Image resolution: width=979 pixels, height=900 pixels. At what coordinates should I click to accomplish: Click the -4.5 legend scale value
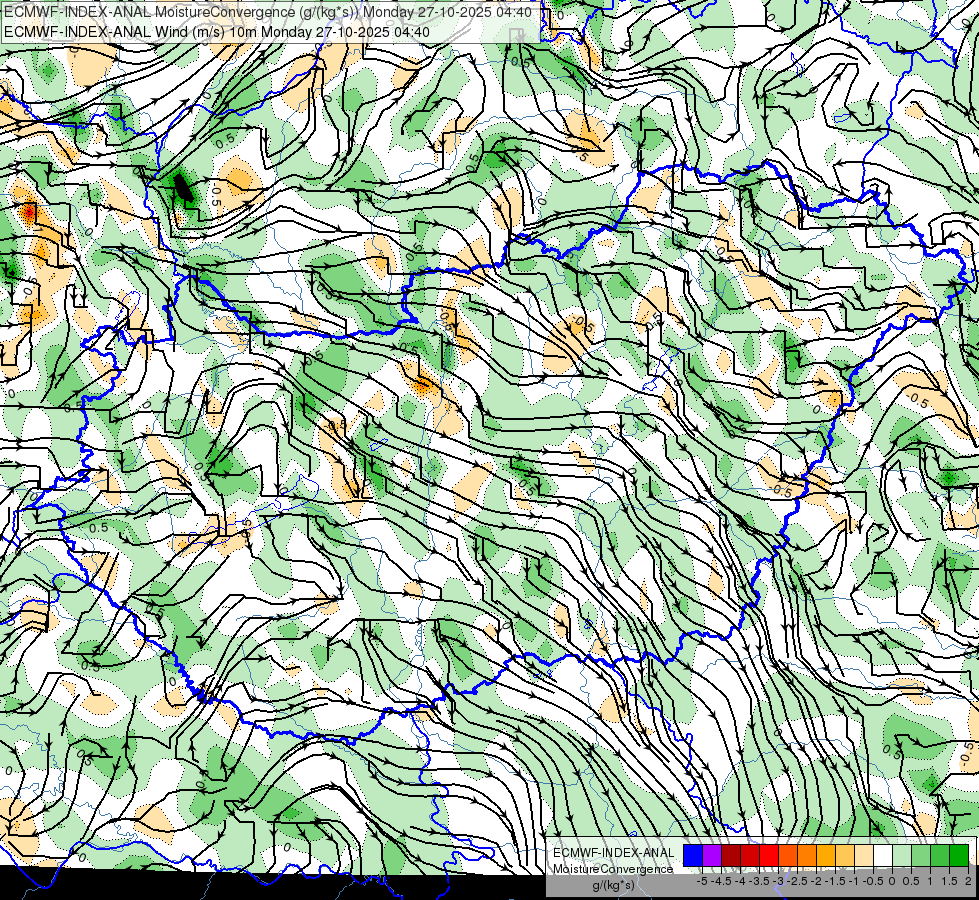click(x=722, y=881)
